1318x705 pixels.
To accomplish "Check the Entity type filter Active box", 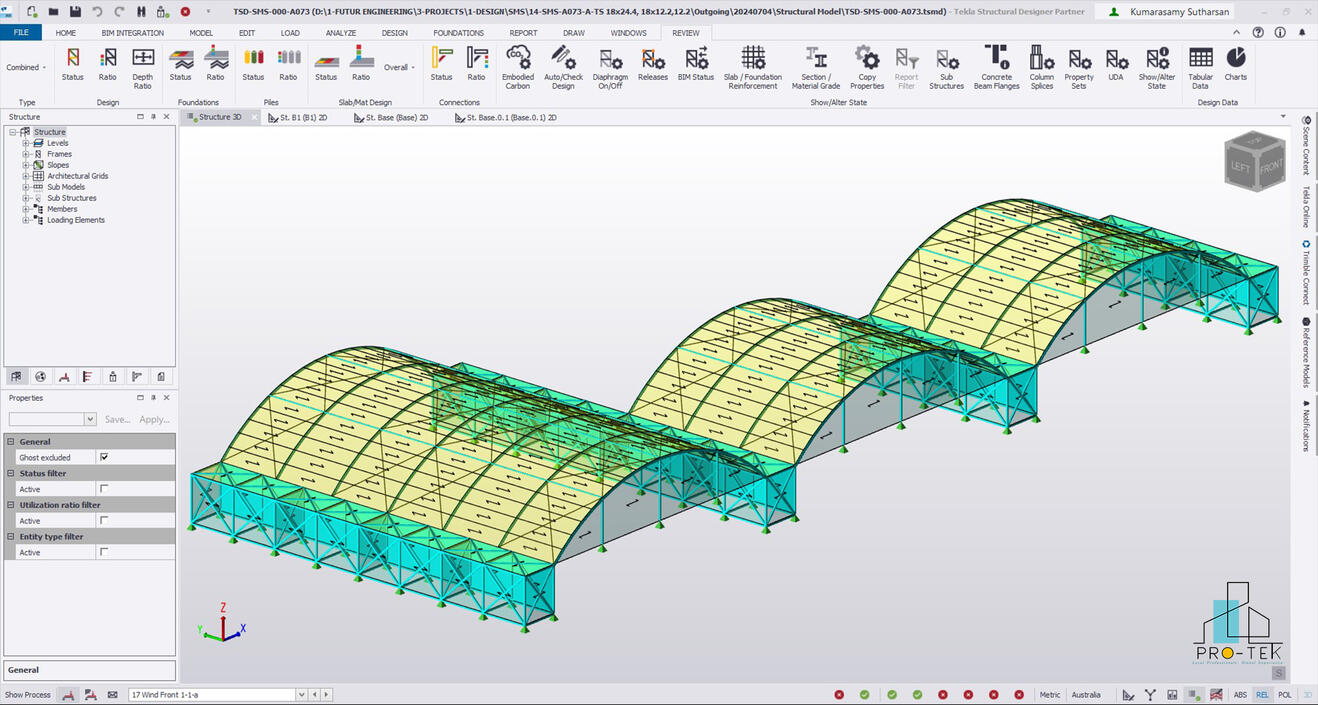I will [104, 552].
